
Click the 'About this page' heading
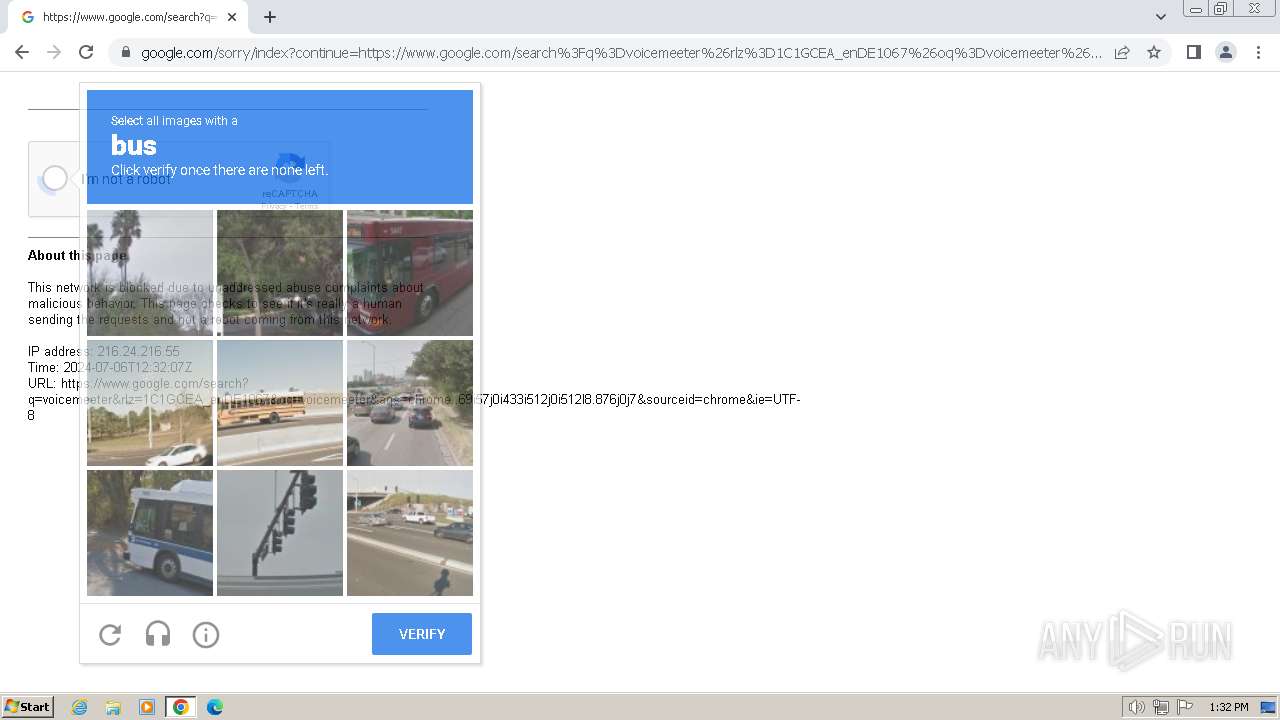click(x=77, y=255)
